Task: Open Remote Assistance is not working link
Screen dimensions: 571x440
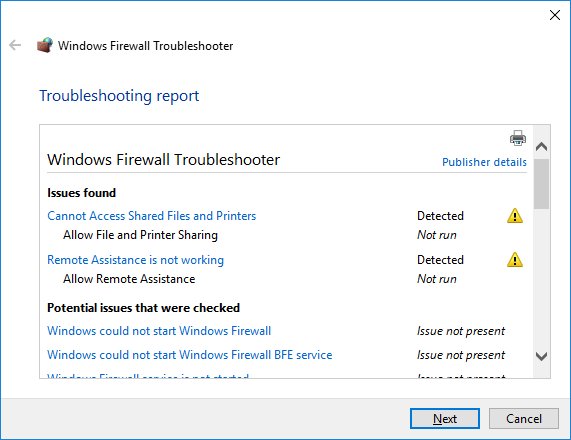Action: tap(135, 260)
